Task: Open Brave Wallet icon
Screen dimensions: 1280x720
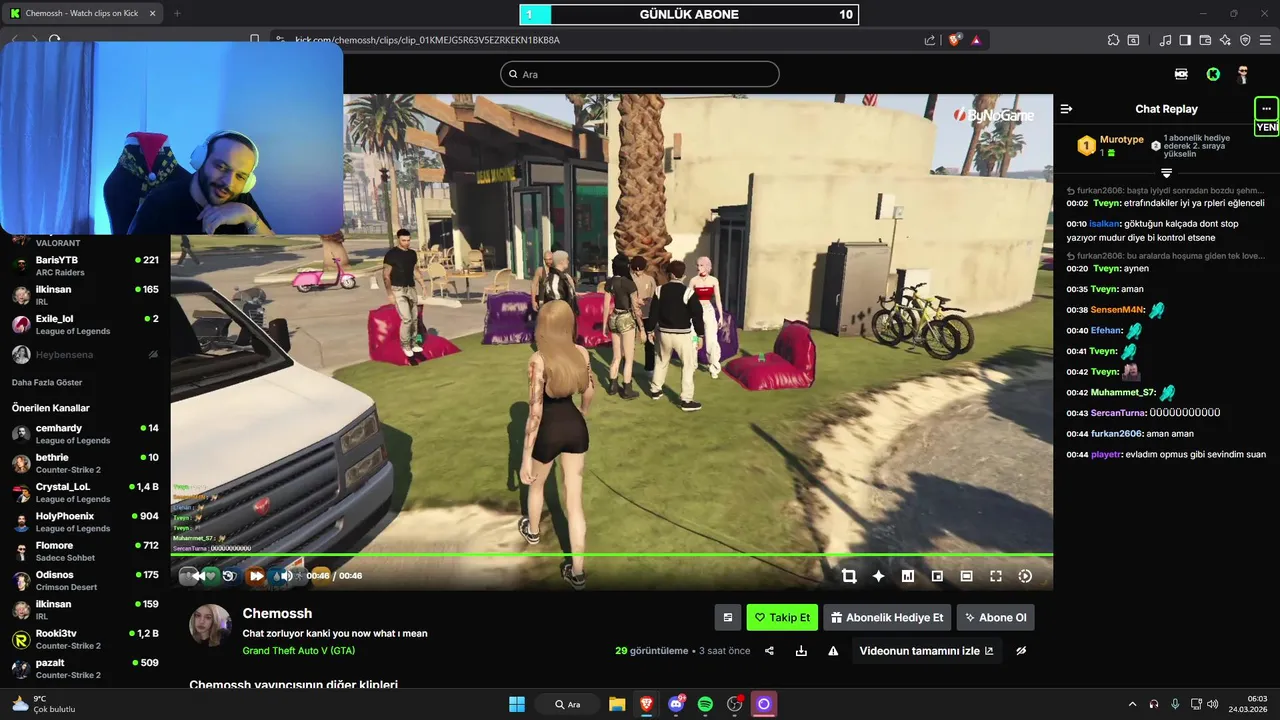Action: (x=1205, y=40)
